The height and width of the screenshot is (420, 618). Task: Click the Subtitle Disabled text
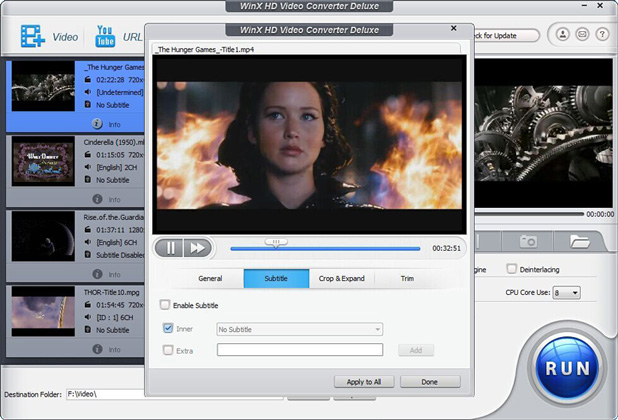click(121, 255)
